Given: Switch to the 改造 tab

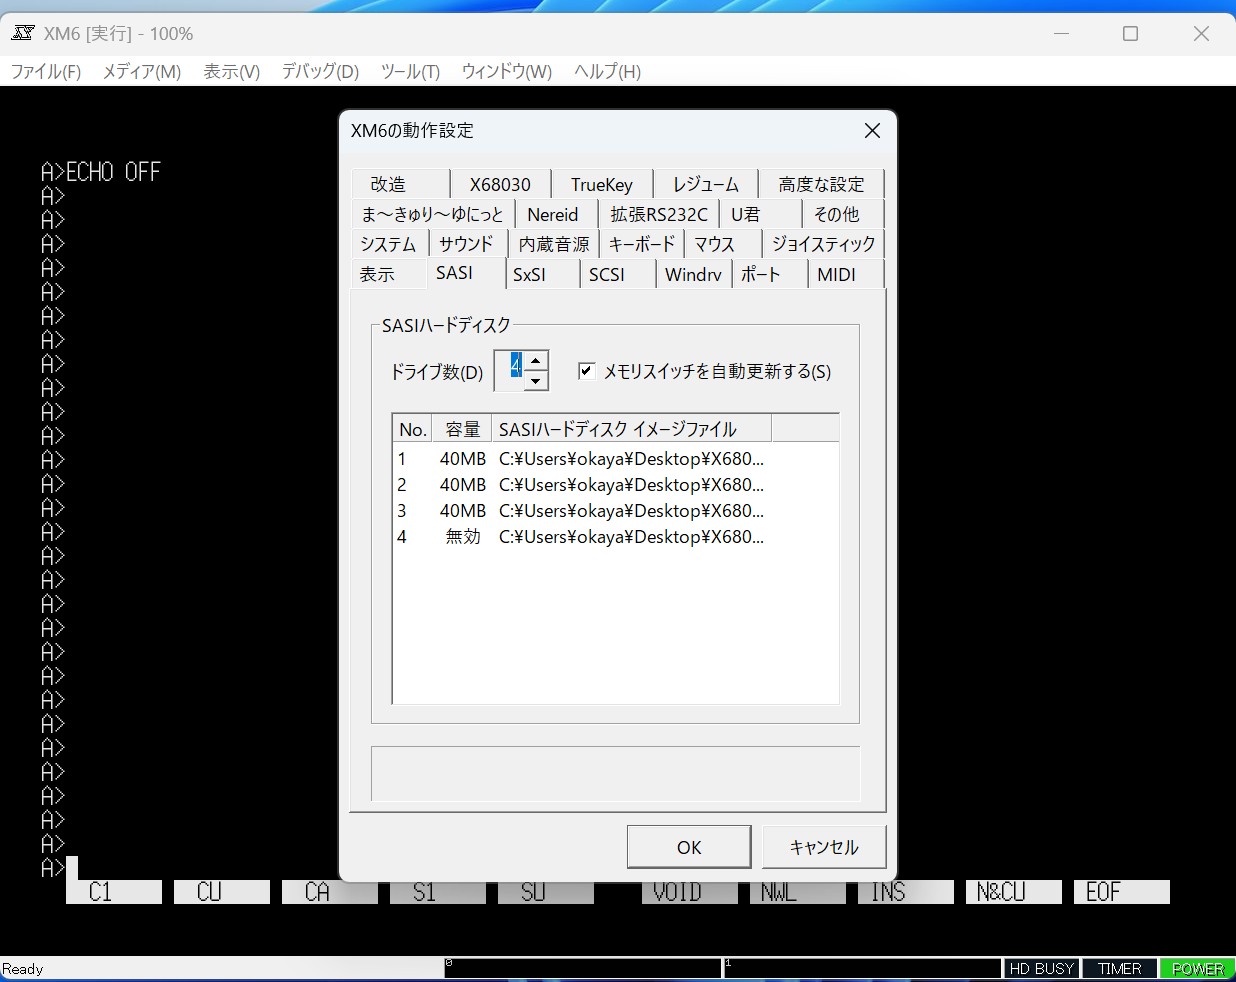Looking at the screenshot, I should [400, 184].
